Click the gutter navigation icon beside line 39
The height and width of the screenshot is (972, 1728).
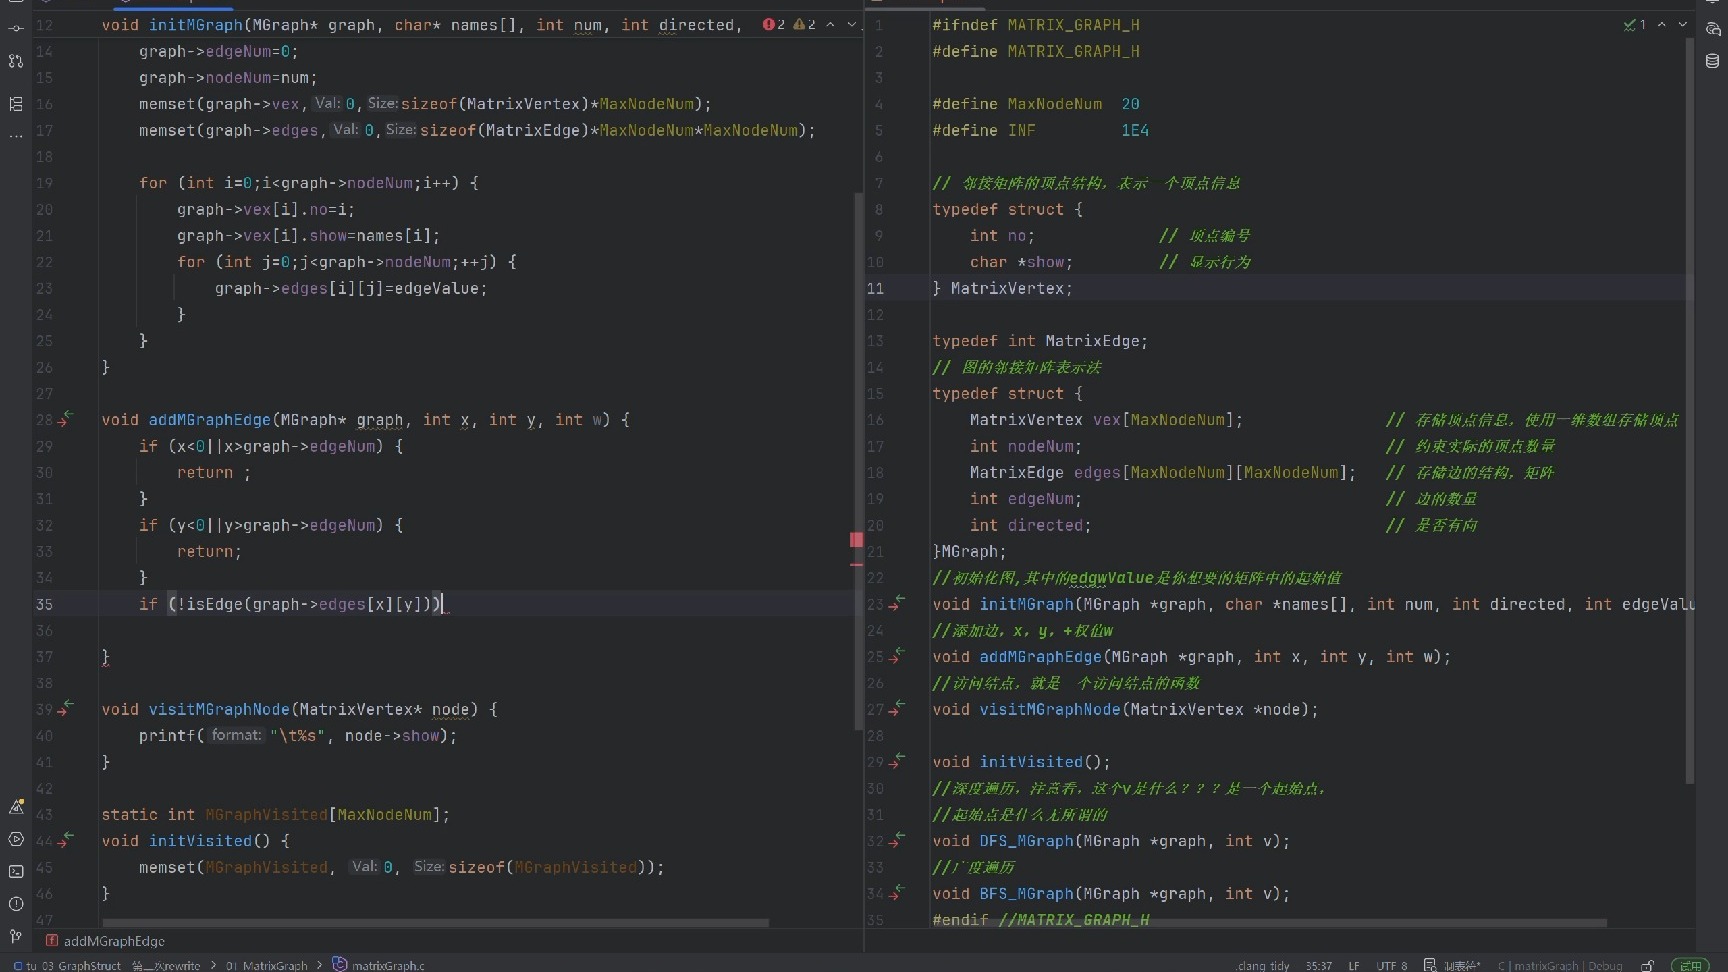click(65, 708)
